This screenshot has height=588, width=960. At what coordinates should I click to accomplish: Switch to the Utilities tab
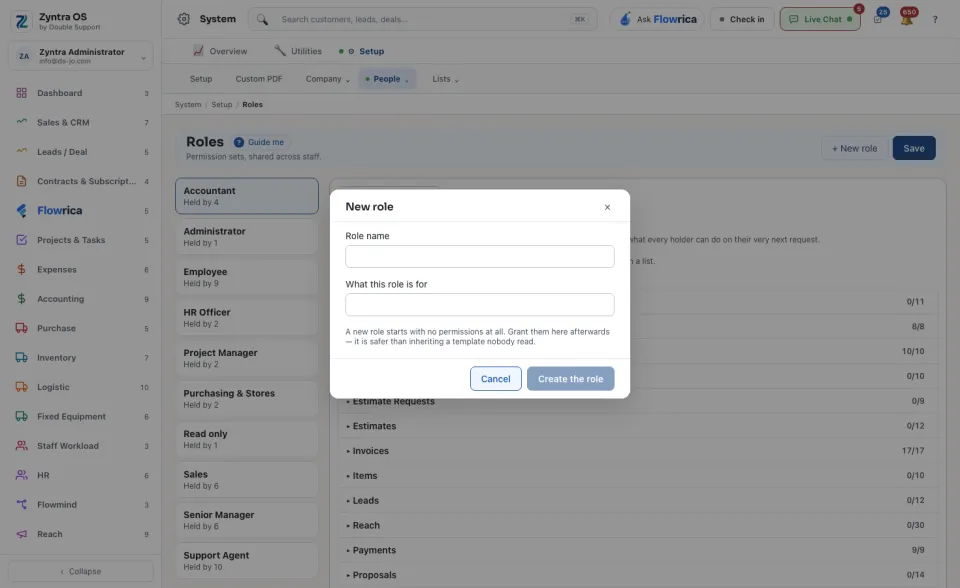coord(298,51)
